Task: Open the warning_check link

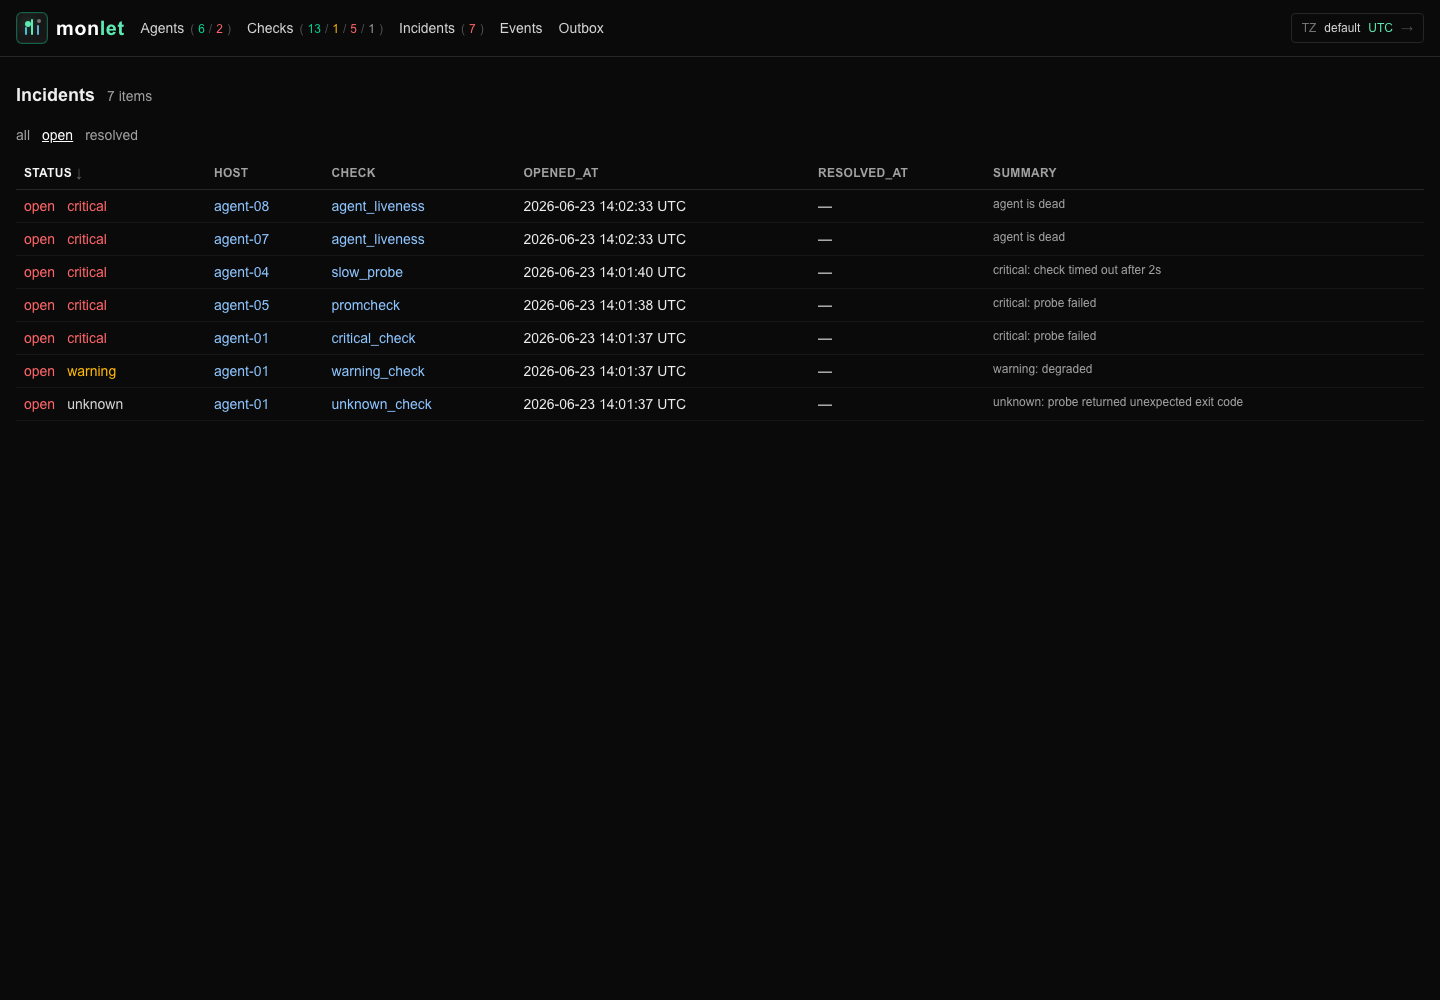Action: tap(378, 371)
